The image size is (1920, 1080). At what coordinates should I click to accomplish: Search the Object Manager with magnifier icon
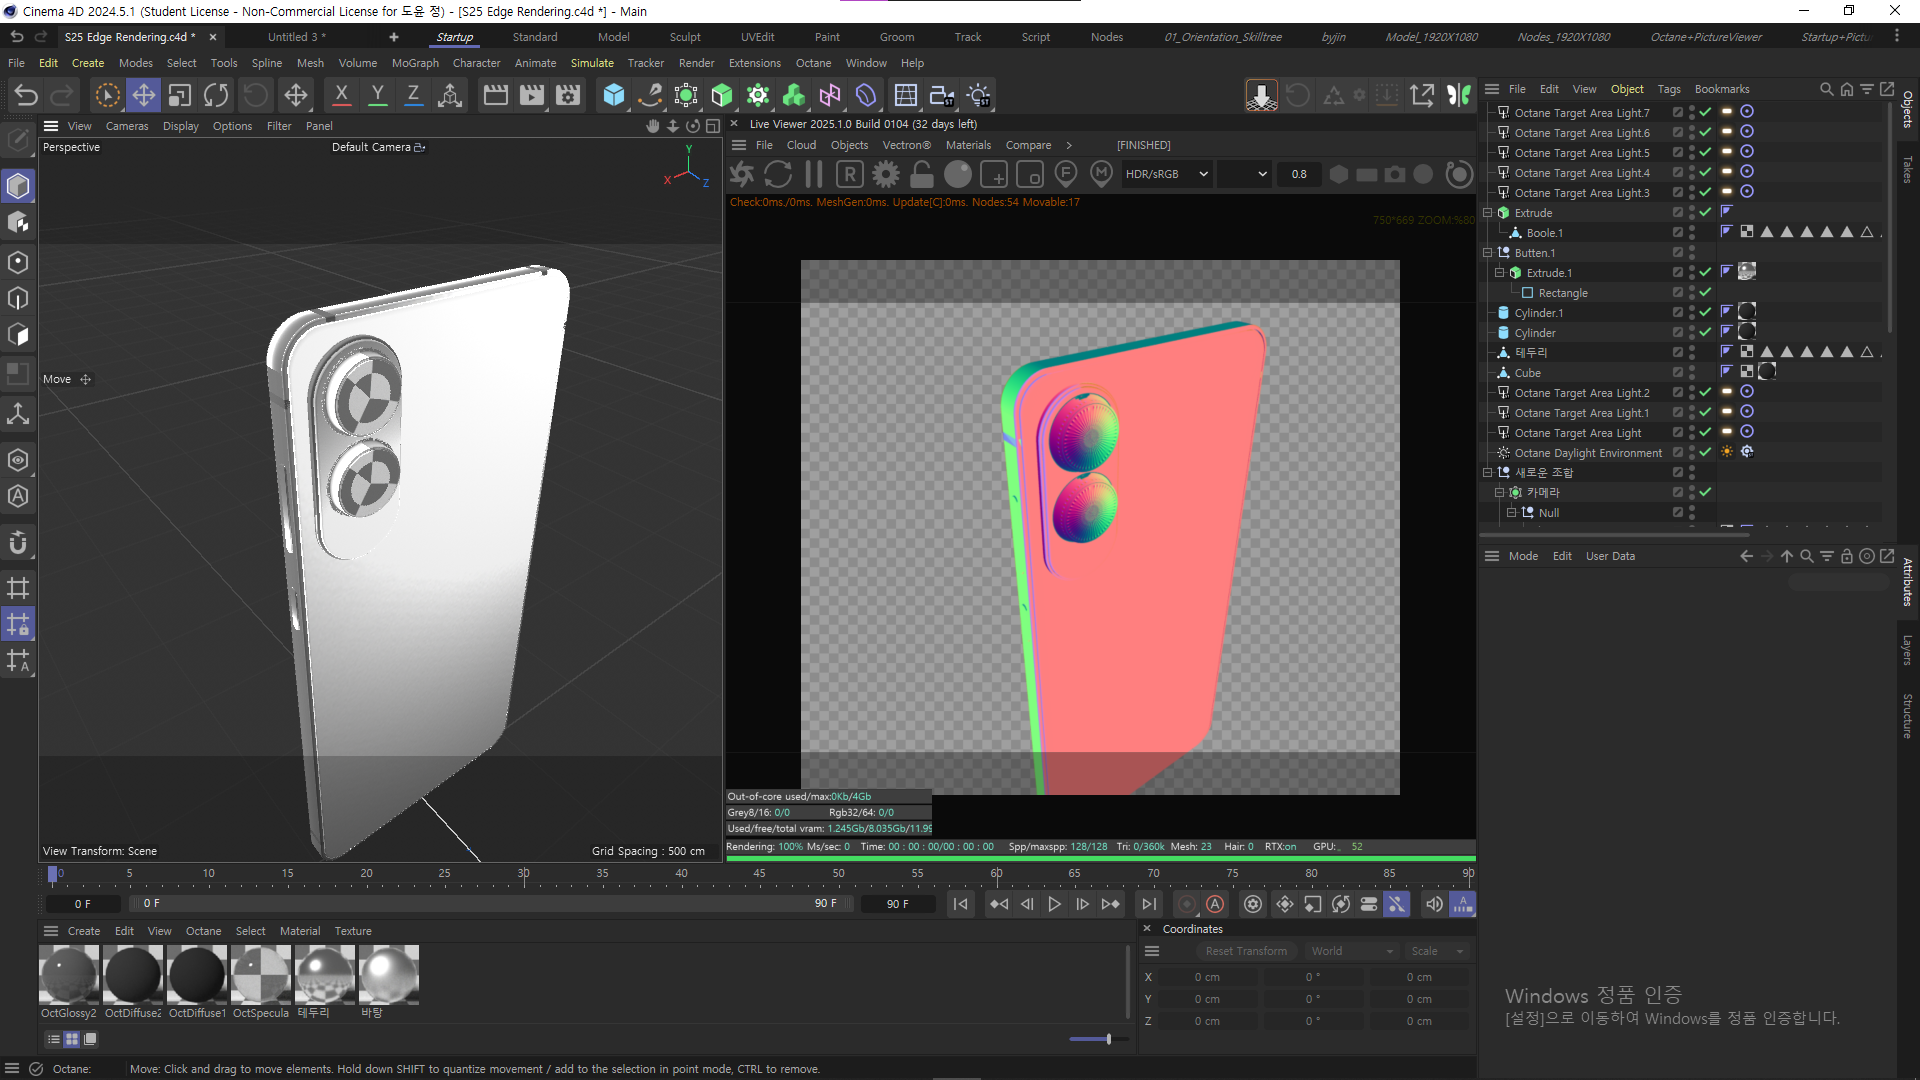pyautogui.click(x=1826, y=89)
